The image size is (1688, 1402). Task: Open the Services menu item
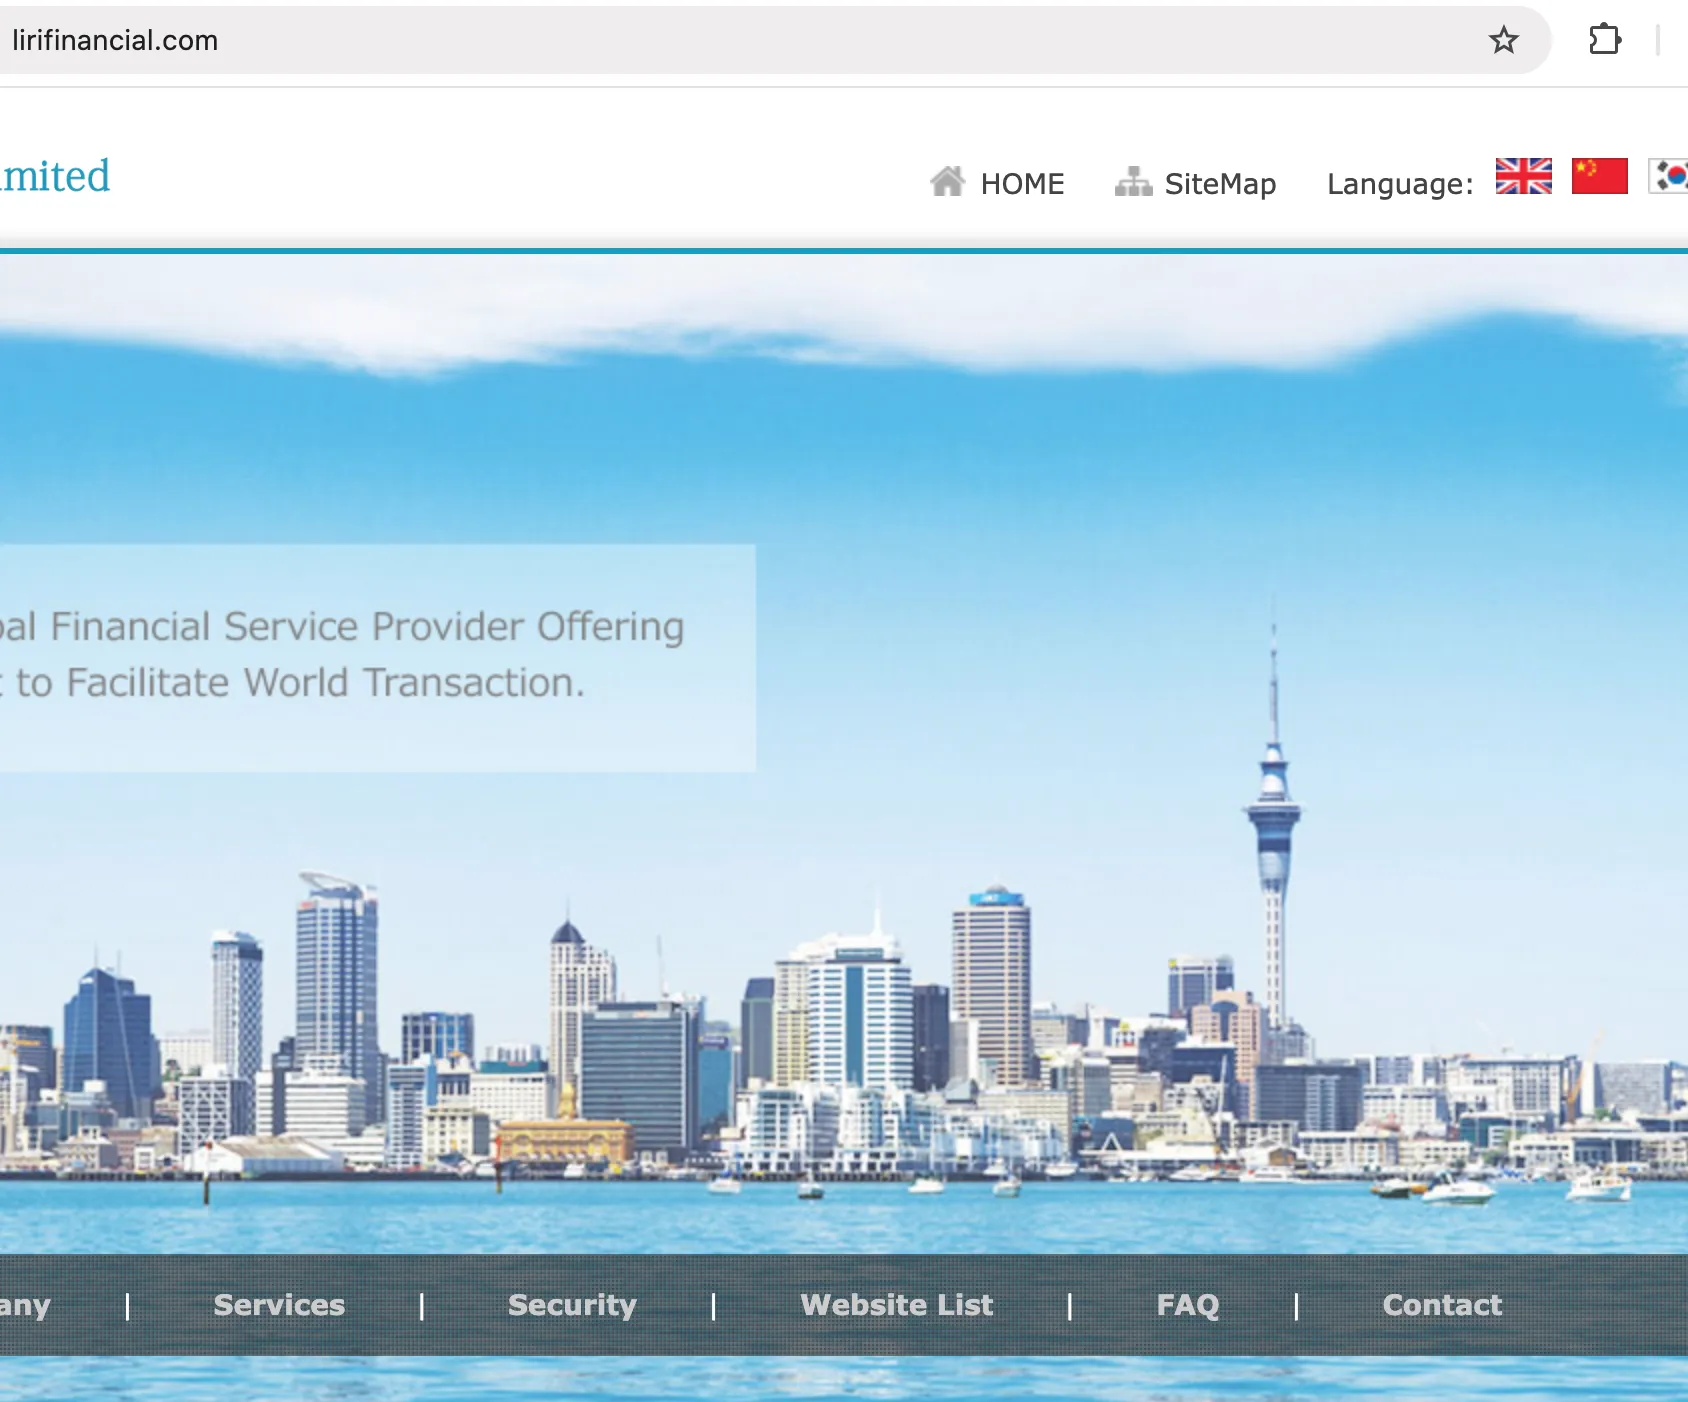click(279, 1305)
